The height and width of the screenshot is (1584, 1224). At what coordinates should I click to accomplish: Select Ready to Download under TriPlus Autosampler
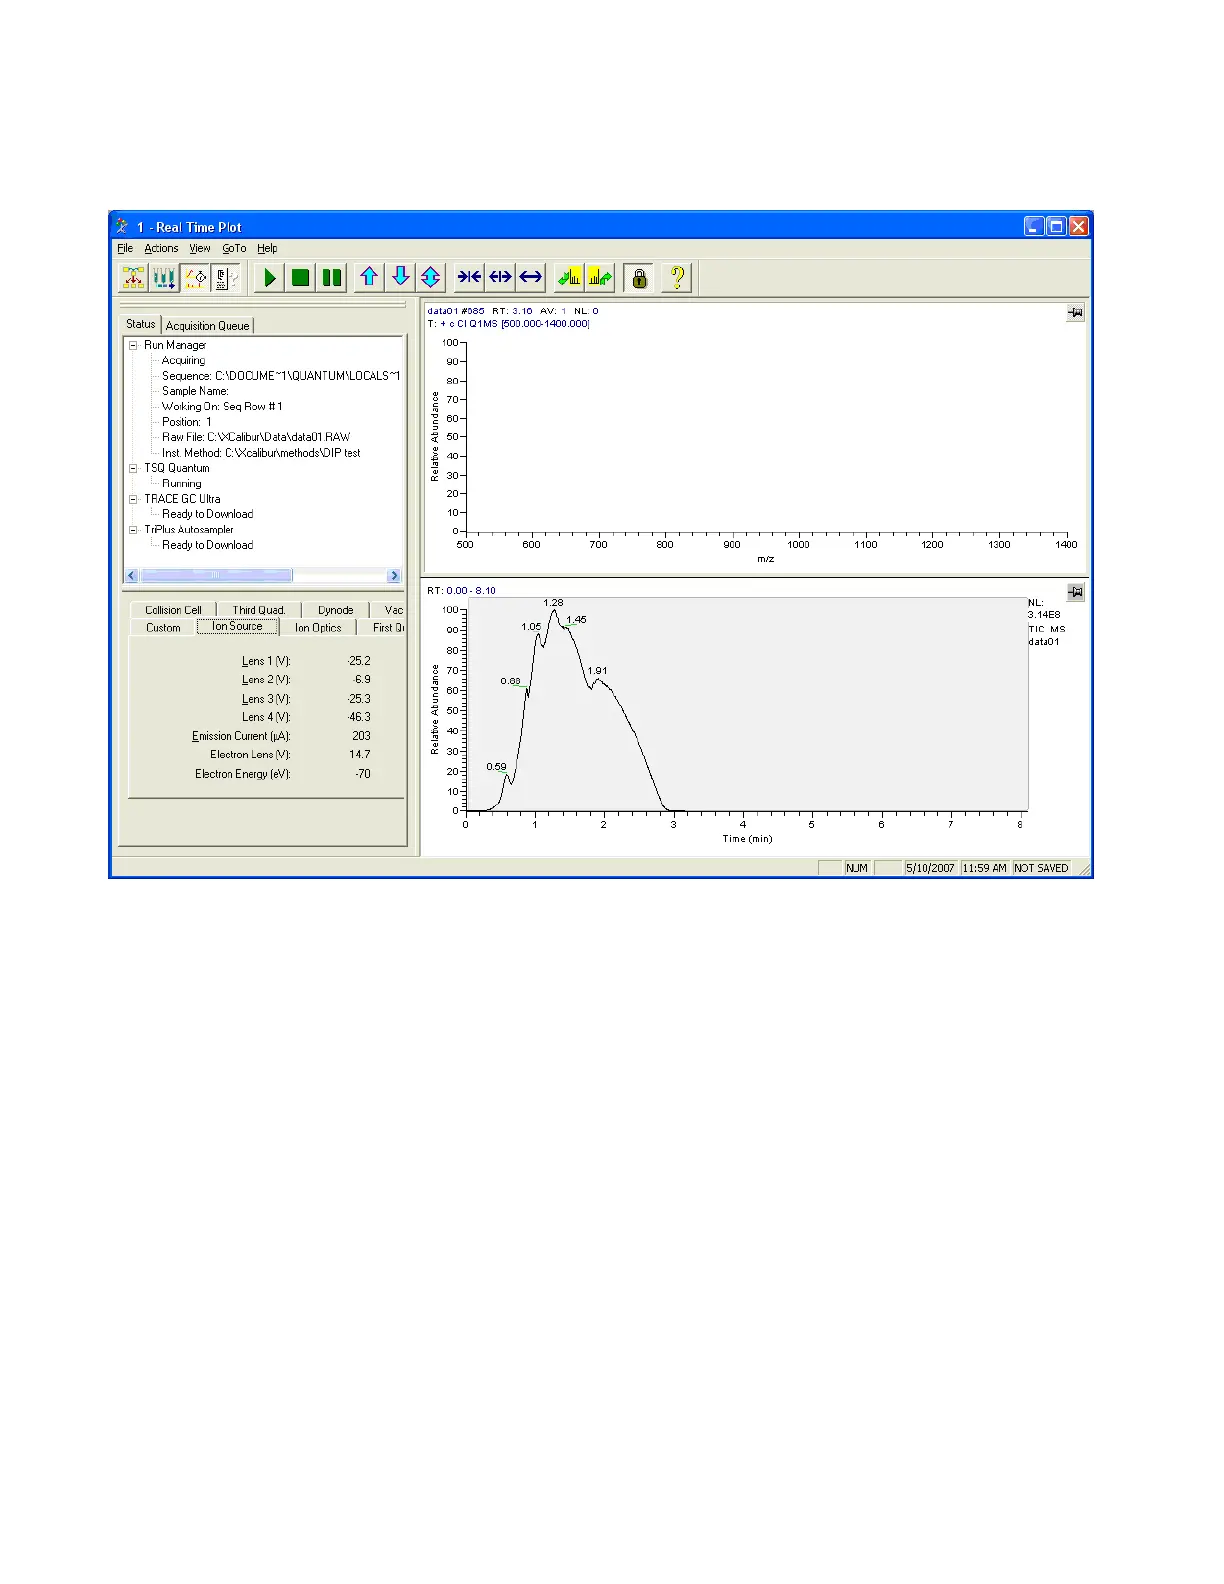(207, 545)
